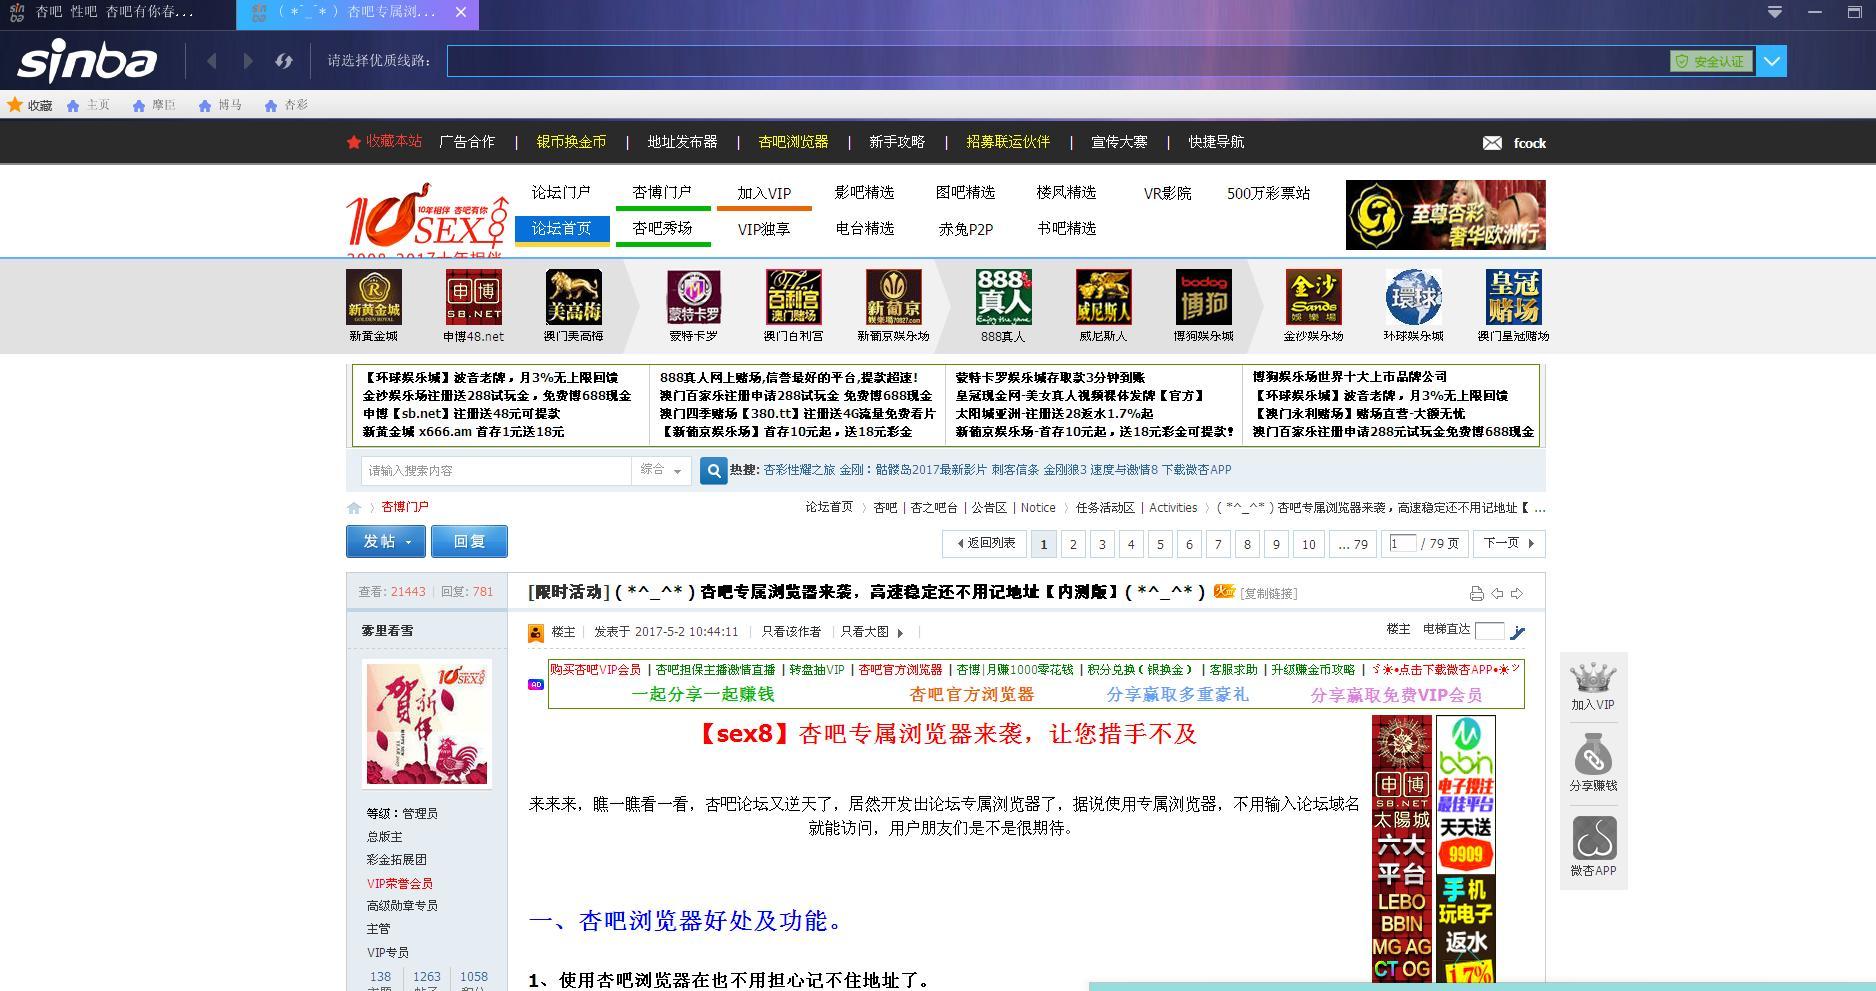Click the 回复 reply button
Image resolution: width=1876 pixels, height=991 pixels.
pyautogui.click(x=469, y=541)
